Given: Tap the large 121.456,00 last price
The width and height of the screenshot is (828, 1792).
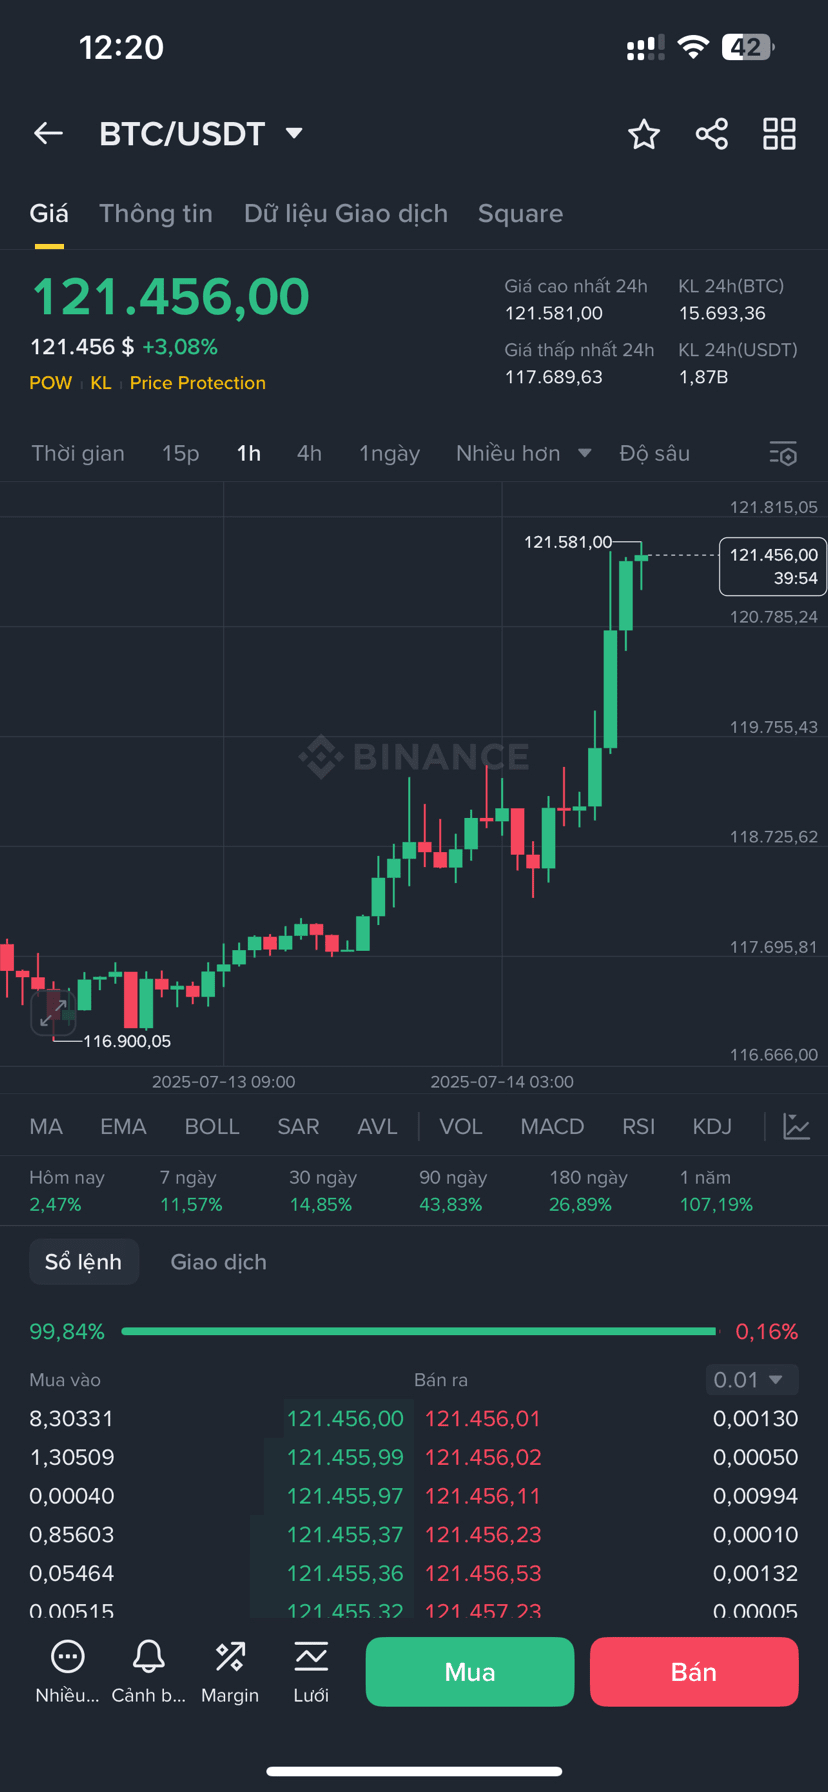Looking at the screenshot, I should tap(171, 297).
